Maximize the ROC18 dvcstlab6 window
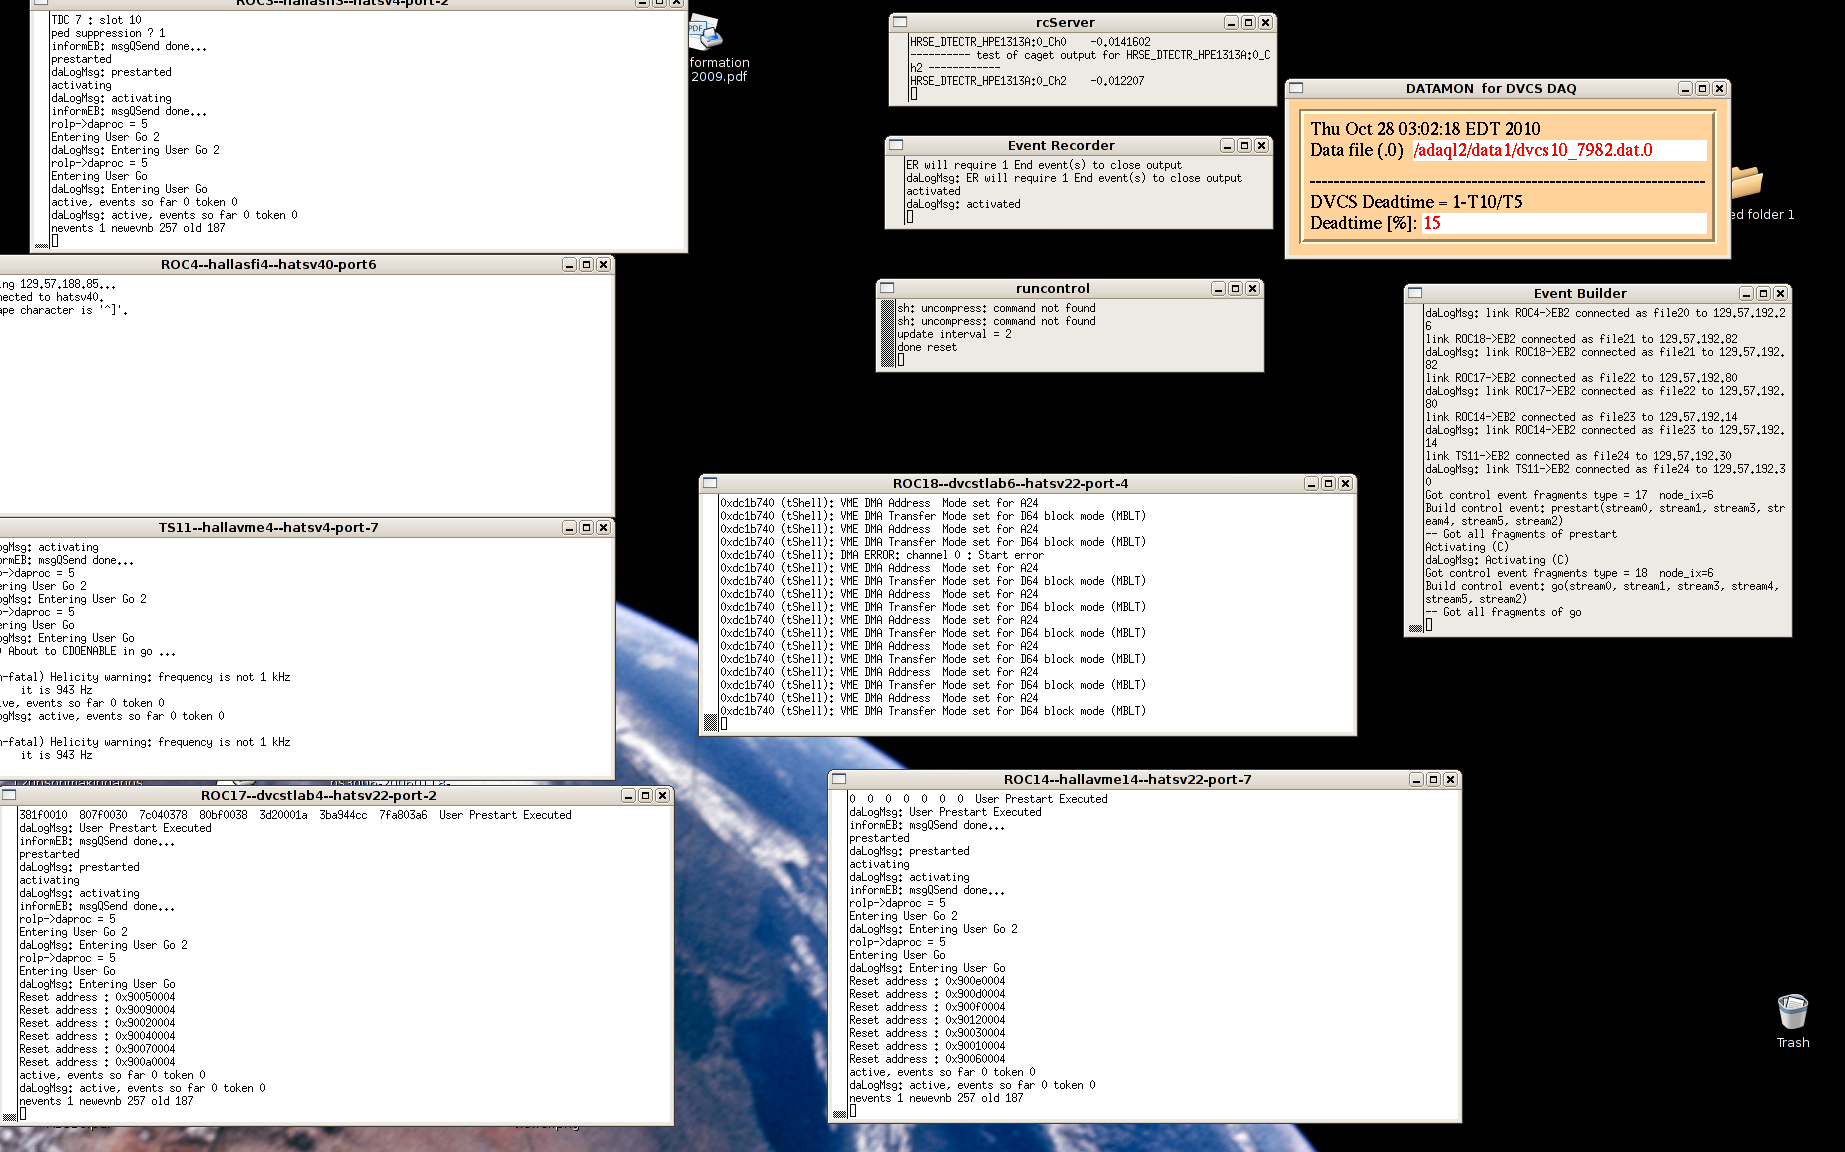Viewport: 1845px width, 1152px height. pos(1328,483)
